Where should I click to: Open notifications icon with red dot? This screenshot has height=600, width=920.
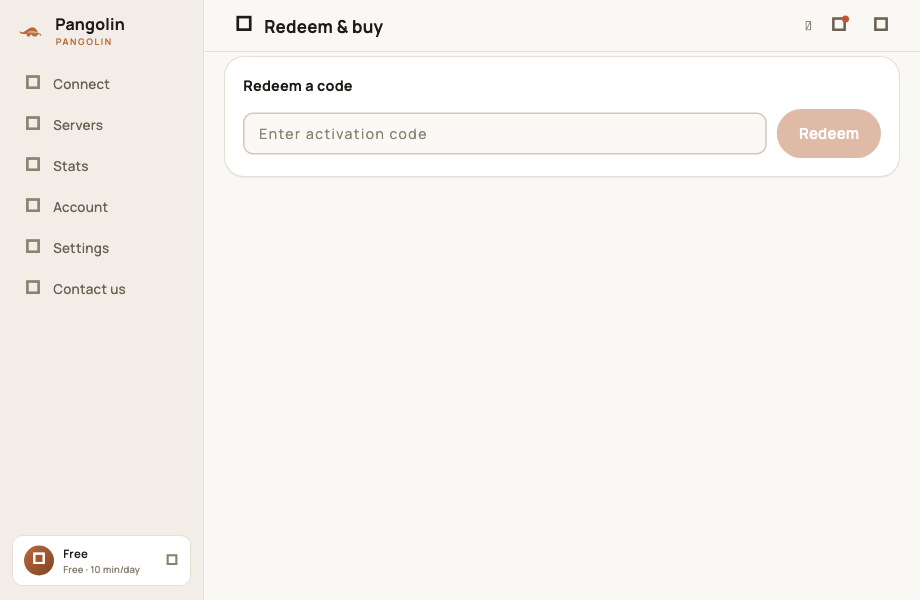pyautogui.click(x=840, y=24)
